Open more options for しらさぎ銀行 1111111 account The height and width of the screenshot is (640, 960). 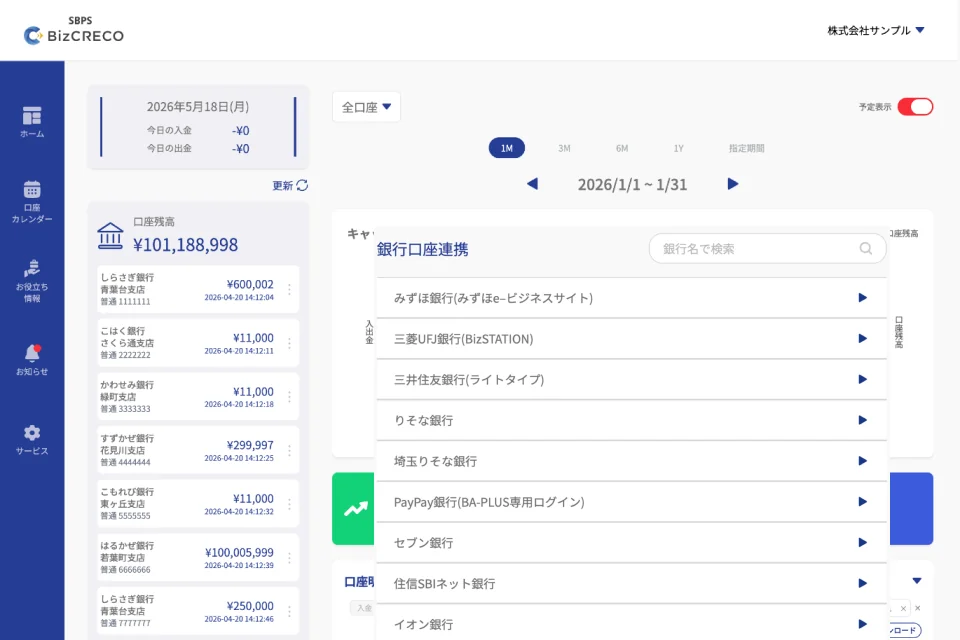pyautogui.click(x=289, y=289)
